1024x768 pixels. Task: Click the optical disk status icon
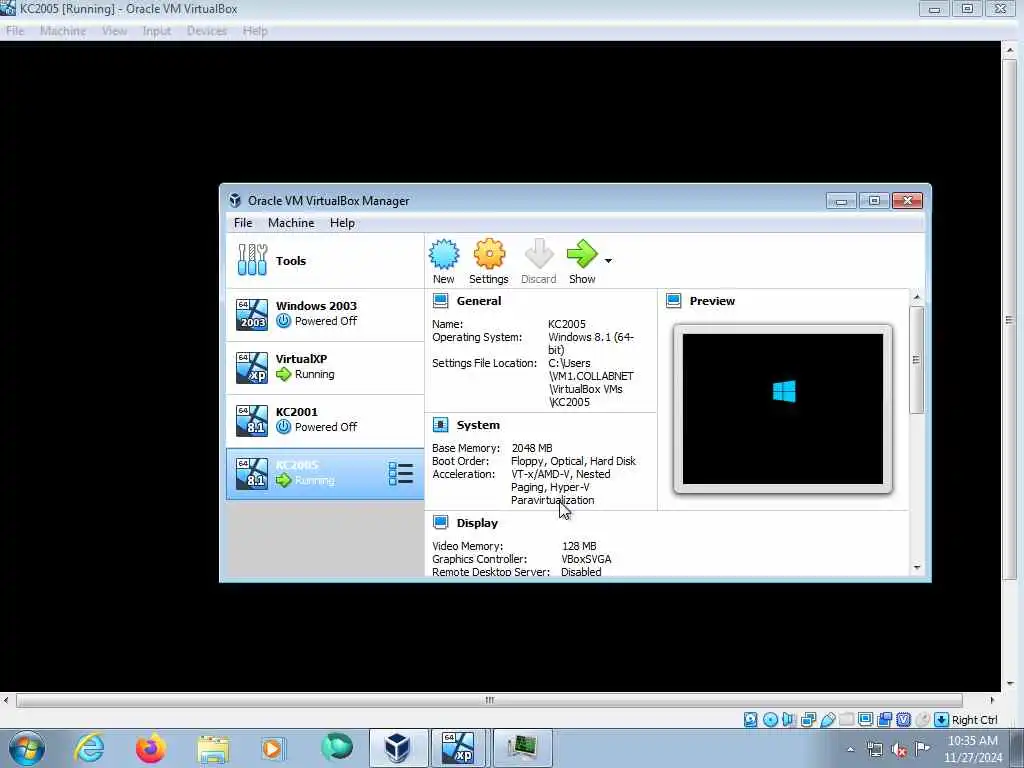tap(771, 720)
